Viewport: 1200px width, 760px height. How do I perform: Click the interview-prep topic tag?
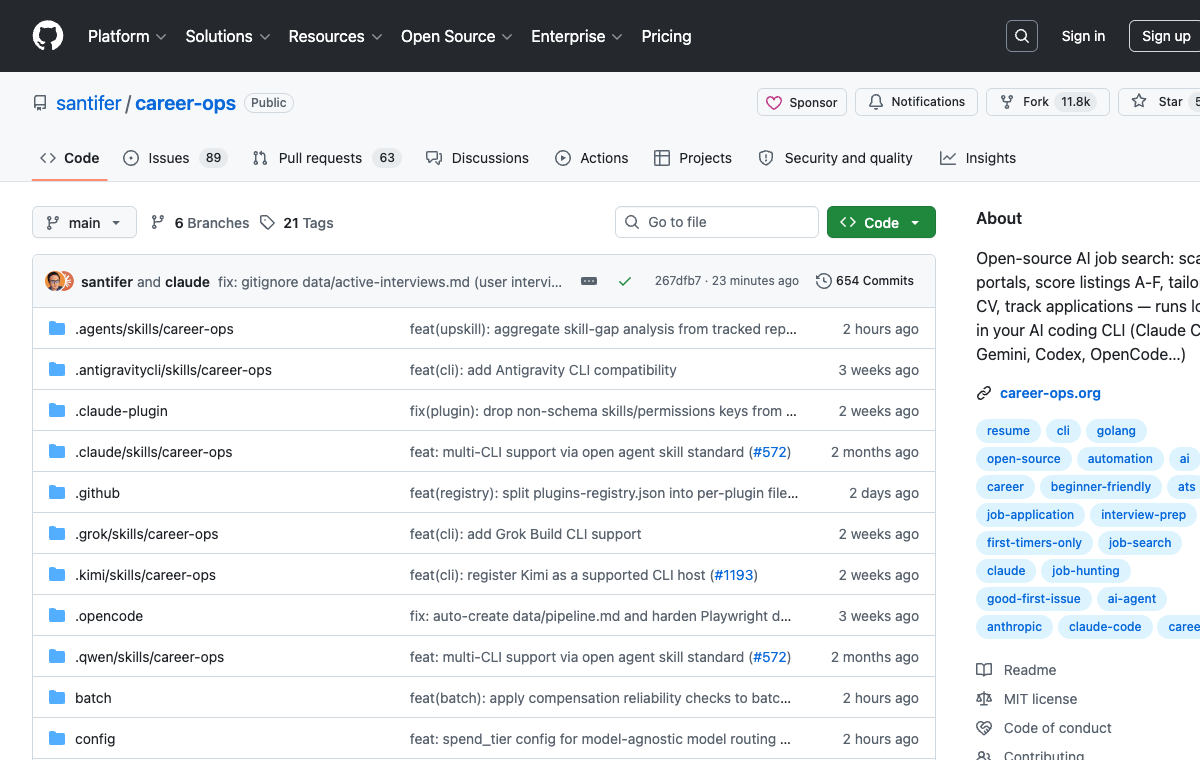click(x=1143, y=515)
